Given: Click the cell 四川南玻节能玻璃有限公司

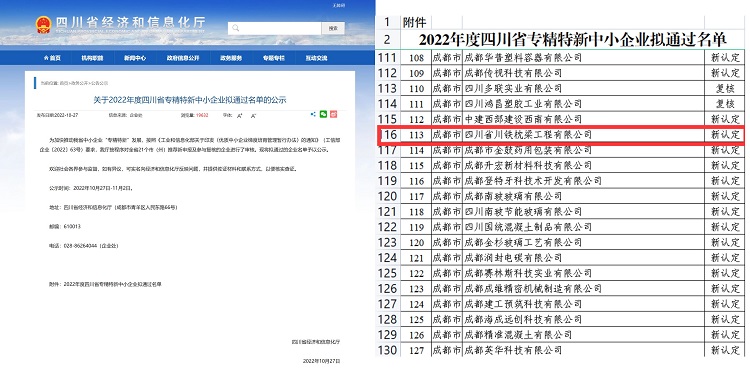Looking at the screenshot, I should pos(583,211).
